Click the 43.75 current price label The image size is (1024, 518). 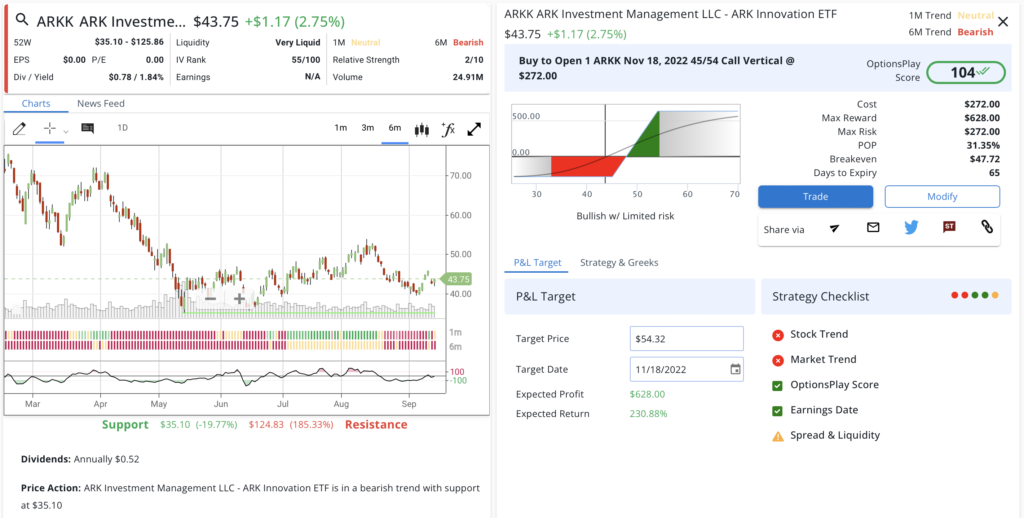tap(457, 279)
